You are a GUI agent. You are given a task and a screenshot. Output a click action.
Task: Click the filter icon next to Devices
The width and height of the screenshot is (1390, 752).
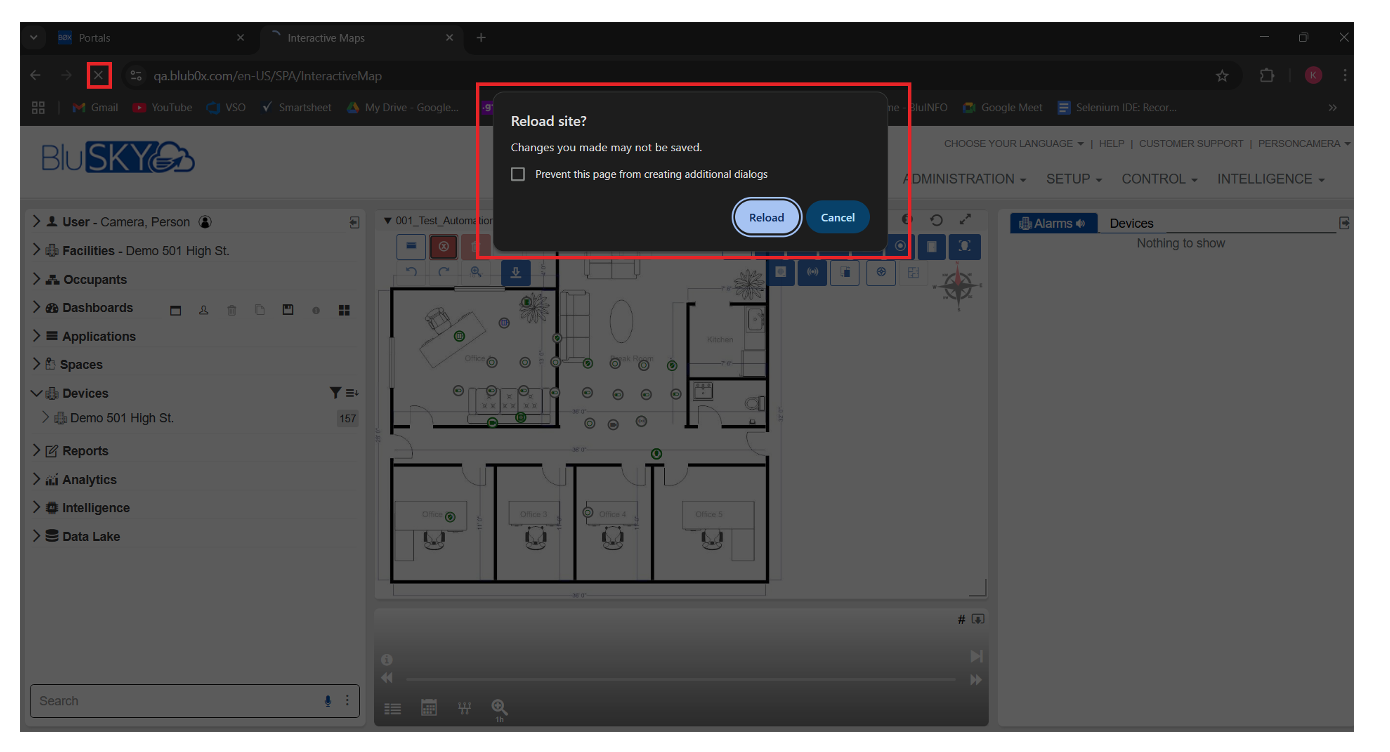pos(334,392)
